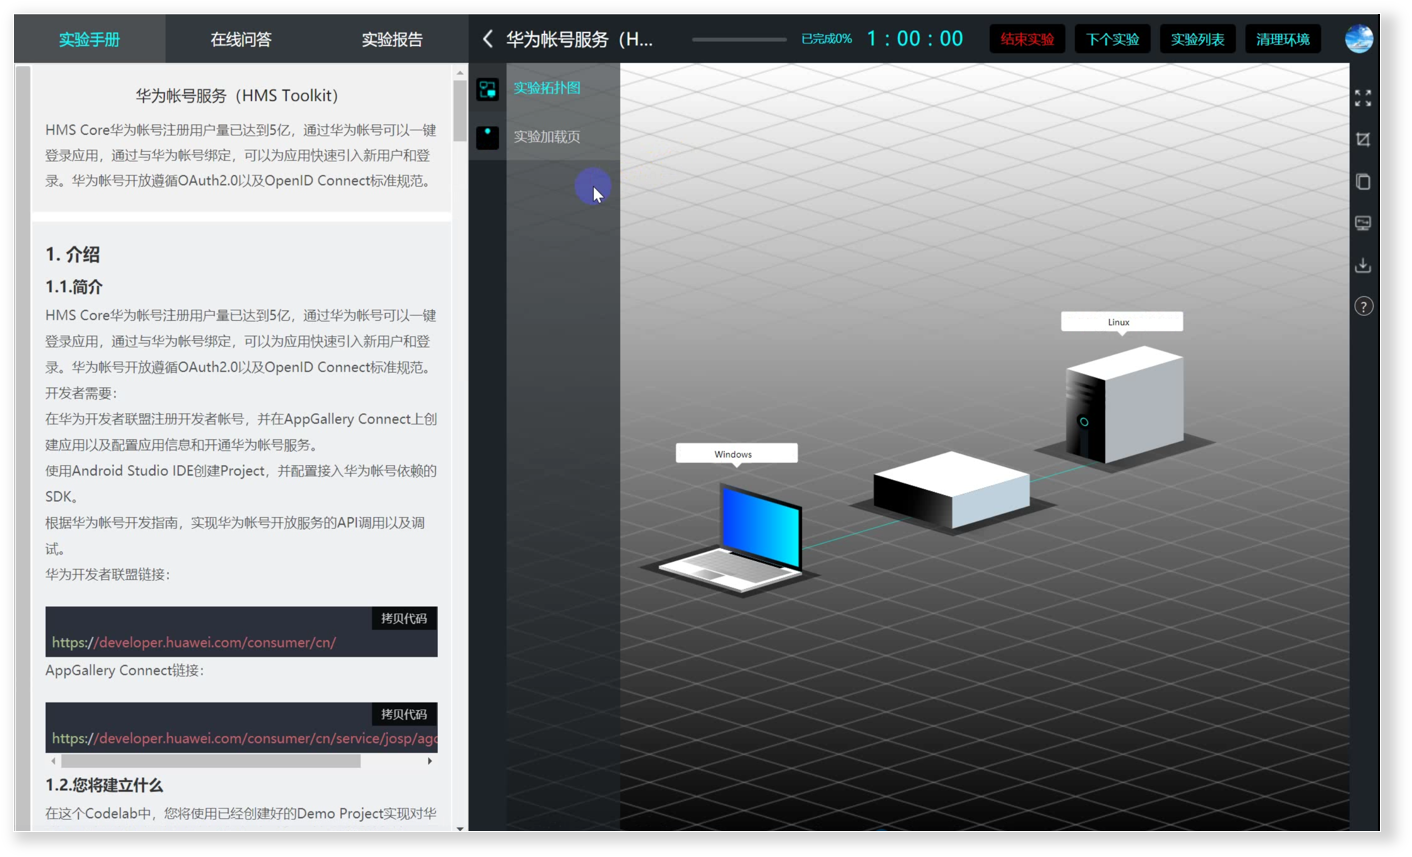
Task: Select the 实验加载页 menu label
Action: (547, 136)
